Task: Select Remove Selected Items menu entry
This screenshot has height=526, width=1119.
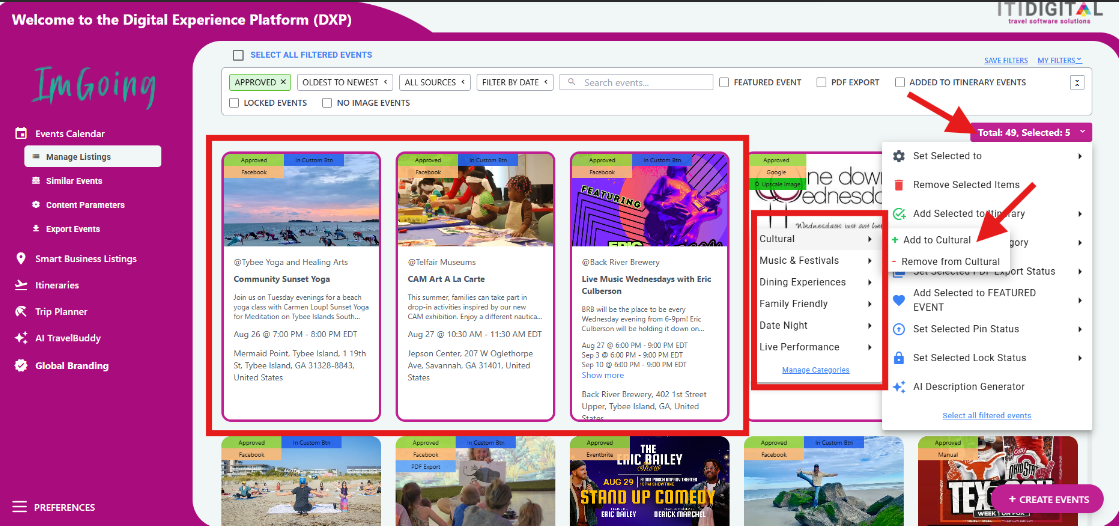Action: (x=987, y=185)
